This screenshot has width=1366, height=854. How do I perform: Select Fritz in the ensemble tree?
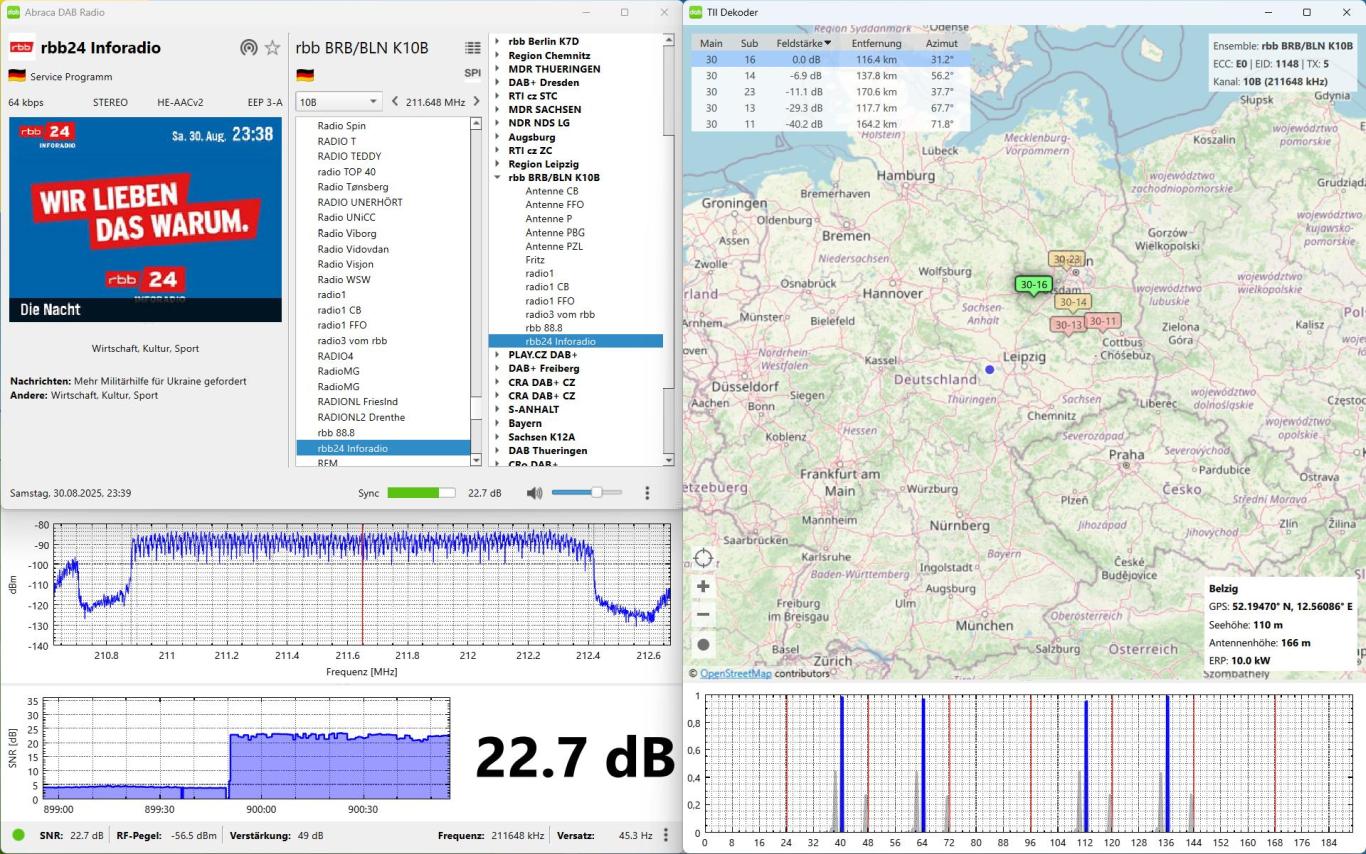coord(535,260)
